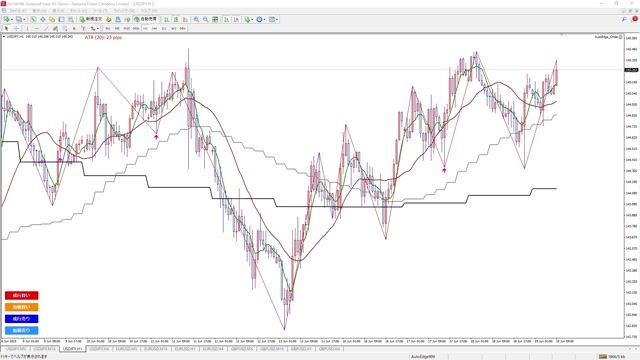Screen dimensions: 640x360
Task: Expand the New Chart dropdown arrow
Action: coord(12,19)
